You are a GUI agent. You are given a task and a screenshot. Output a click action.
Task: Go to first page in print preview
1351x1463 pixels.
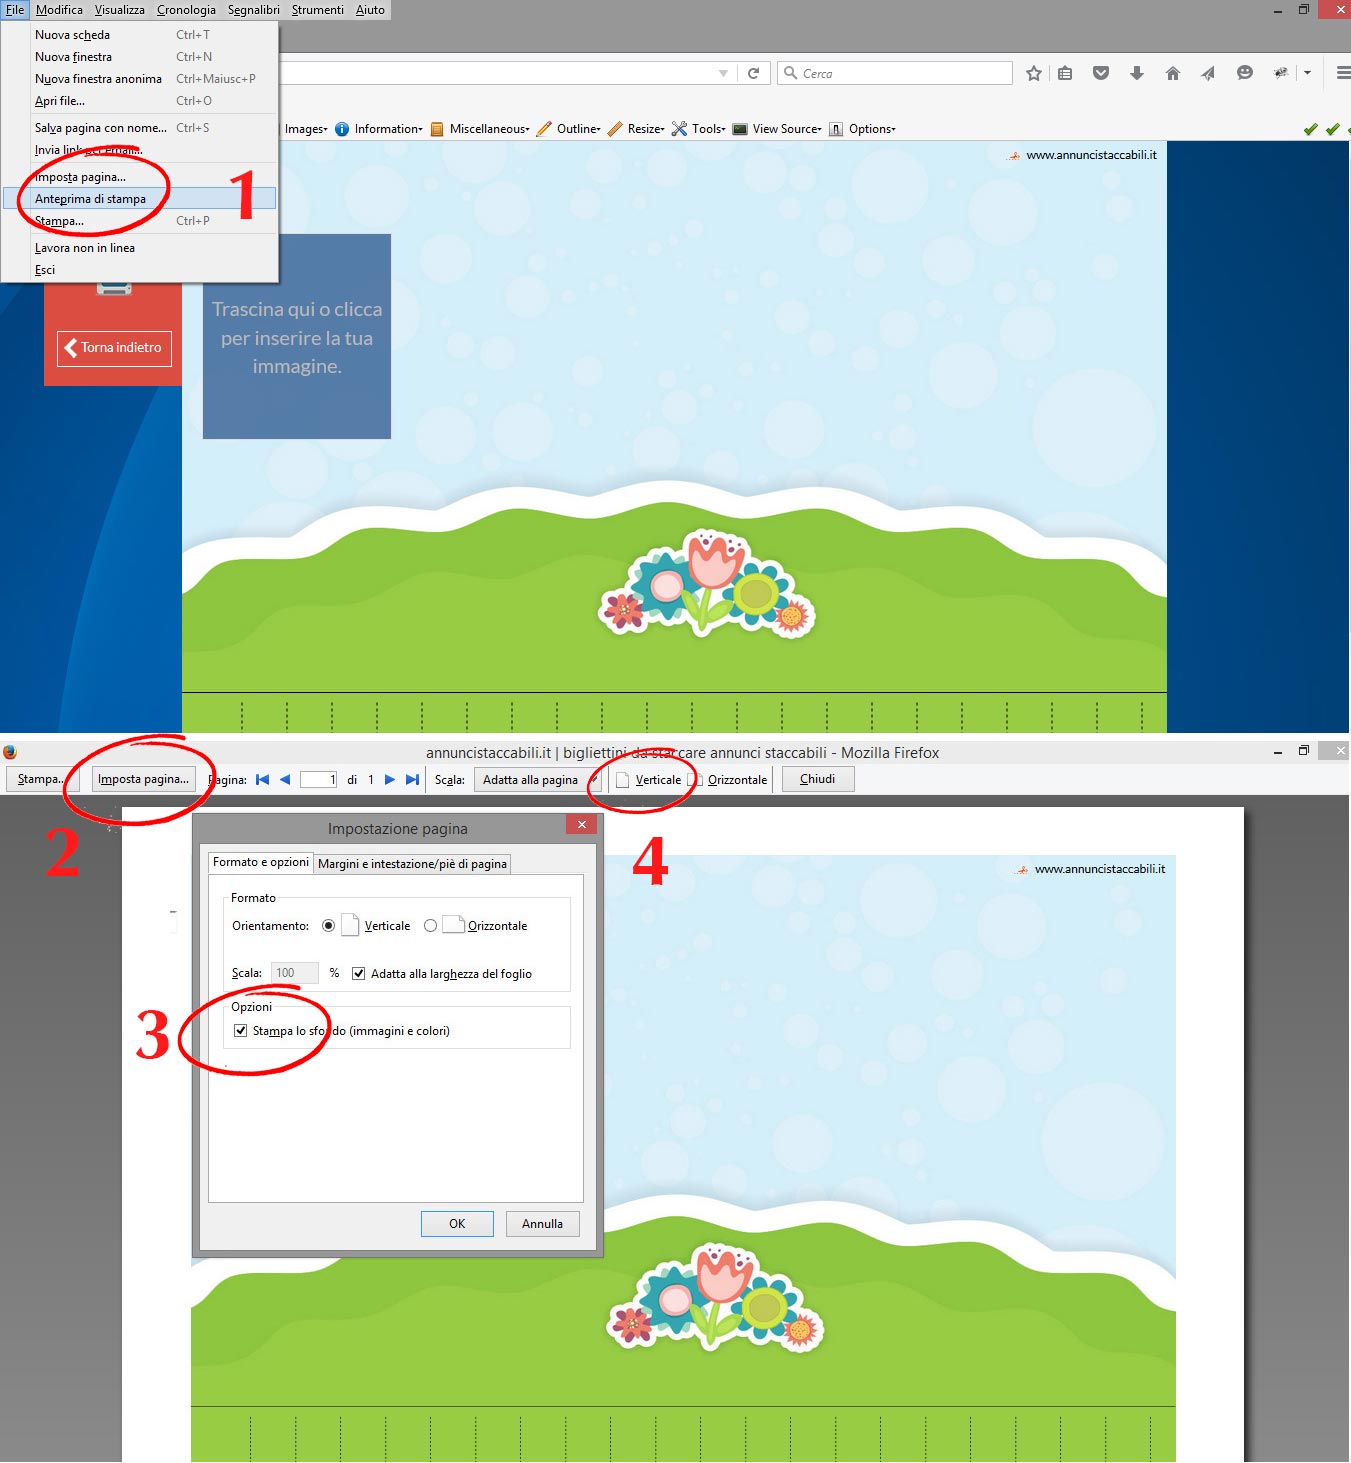point(263,780)
